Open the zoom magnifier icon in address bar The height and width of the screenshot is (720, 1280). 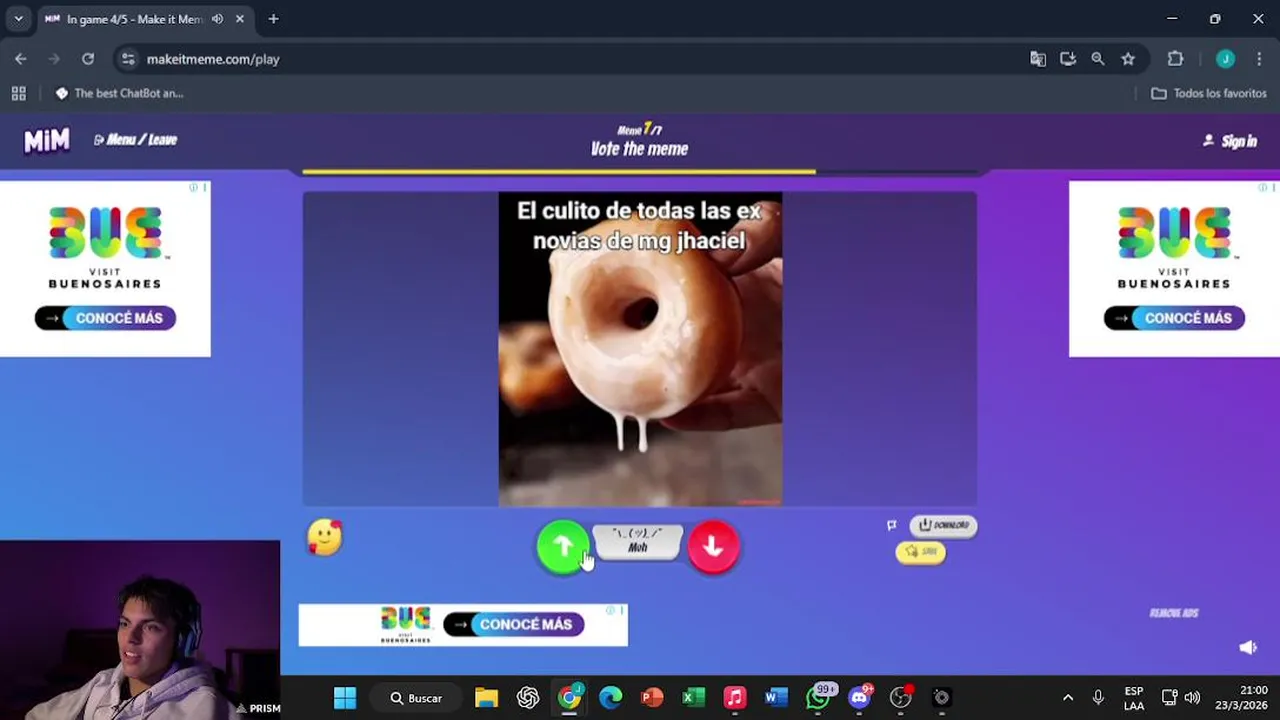tap(1098, 59)
